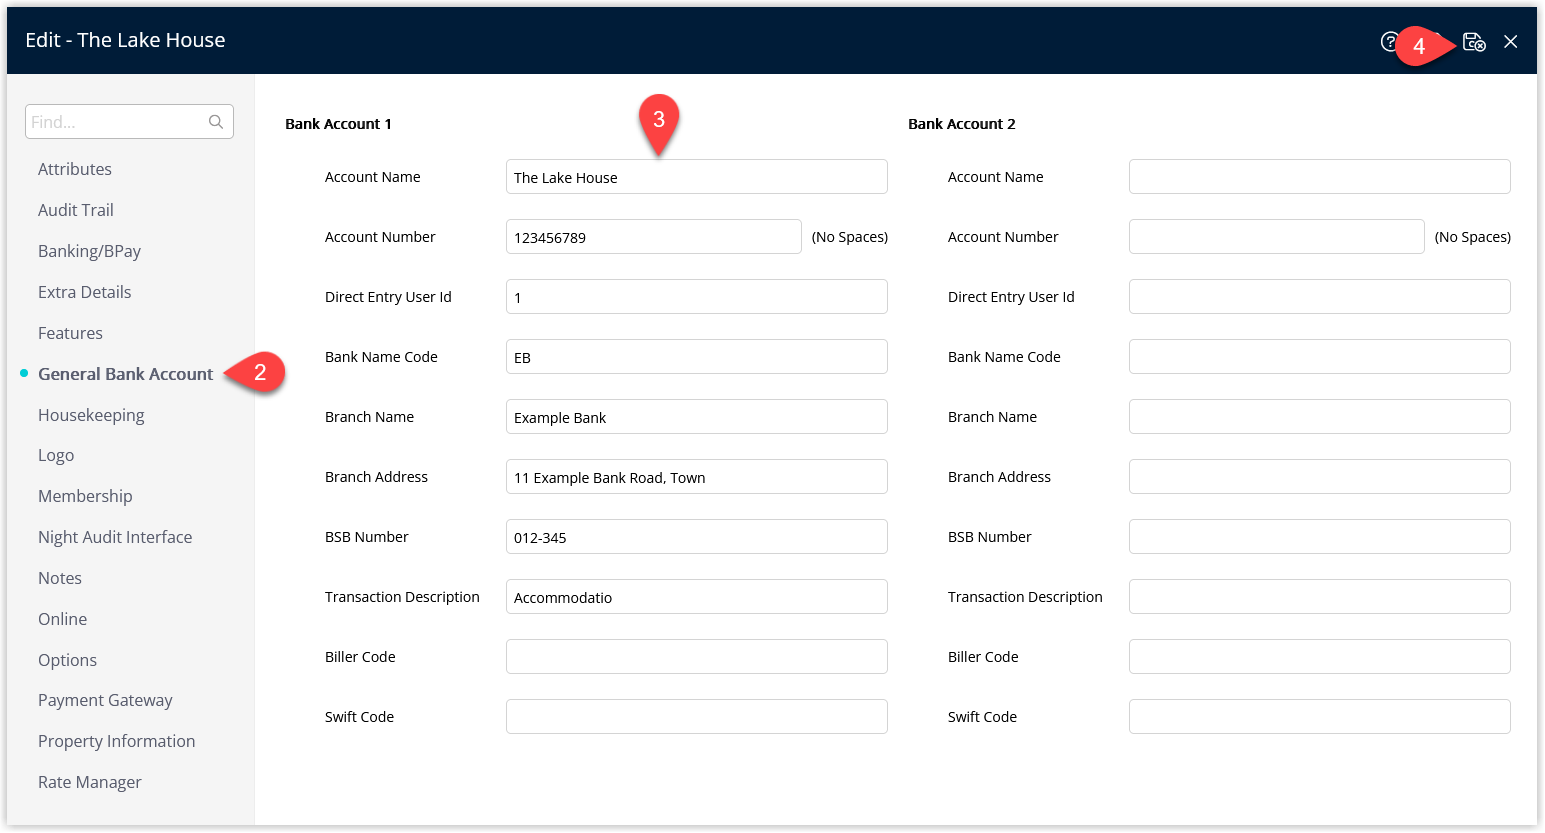Screen dimensions: 1545x833
Task: Edit Bank Account 1 Branch Name field
Action: [697, 417]
